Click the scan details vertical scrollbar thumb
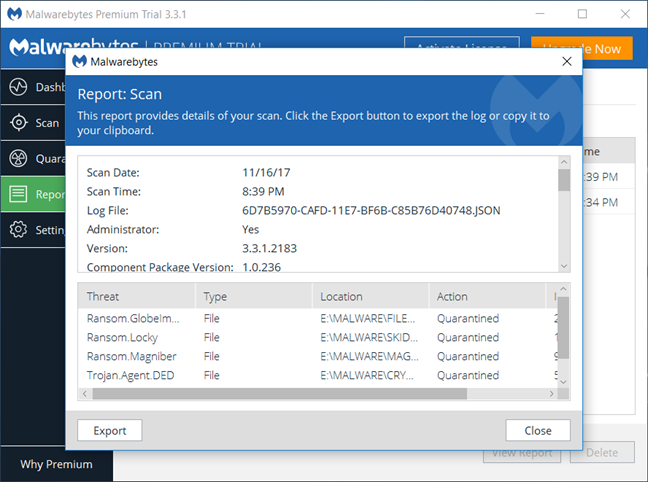The height and width of the screenshot is (482, 648). point(564,180)
